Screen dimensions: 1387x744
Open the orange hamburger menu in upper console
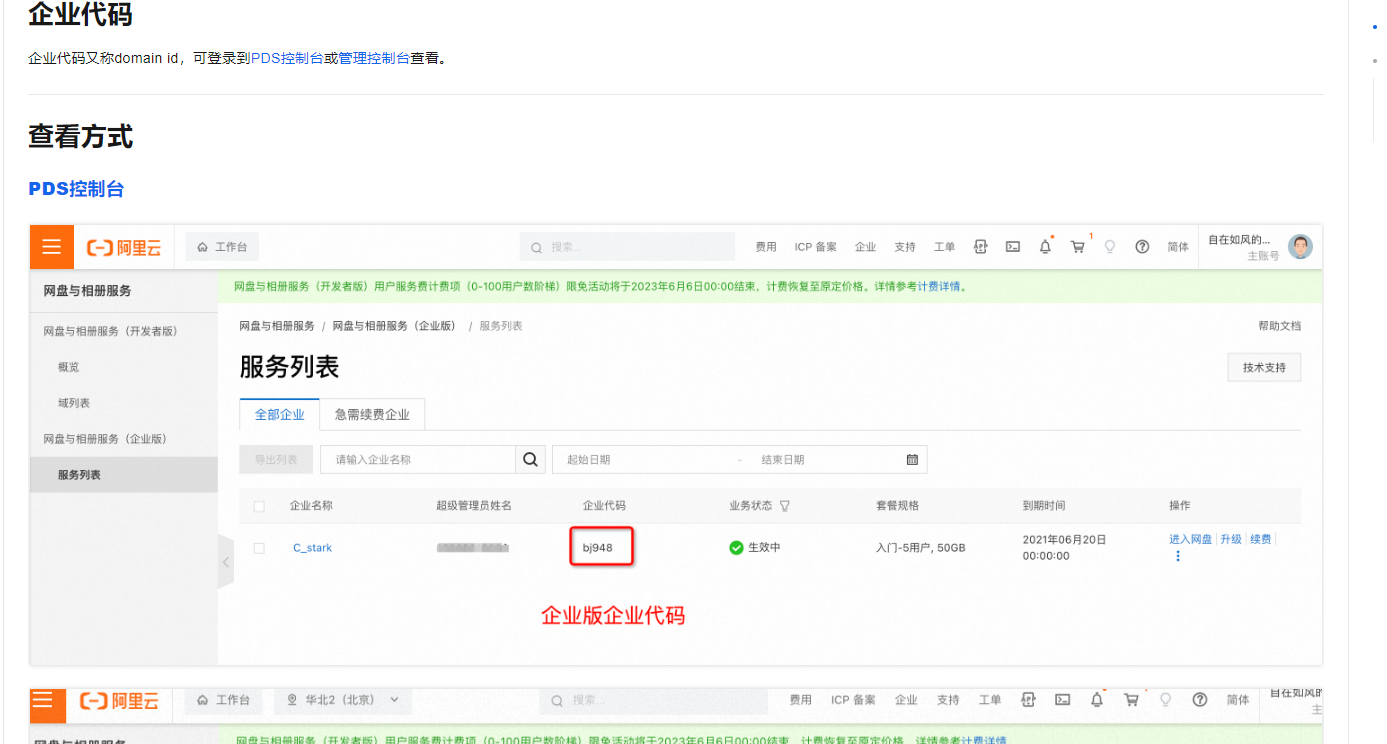click(x=52, y=247)
